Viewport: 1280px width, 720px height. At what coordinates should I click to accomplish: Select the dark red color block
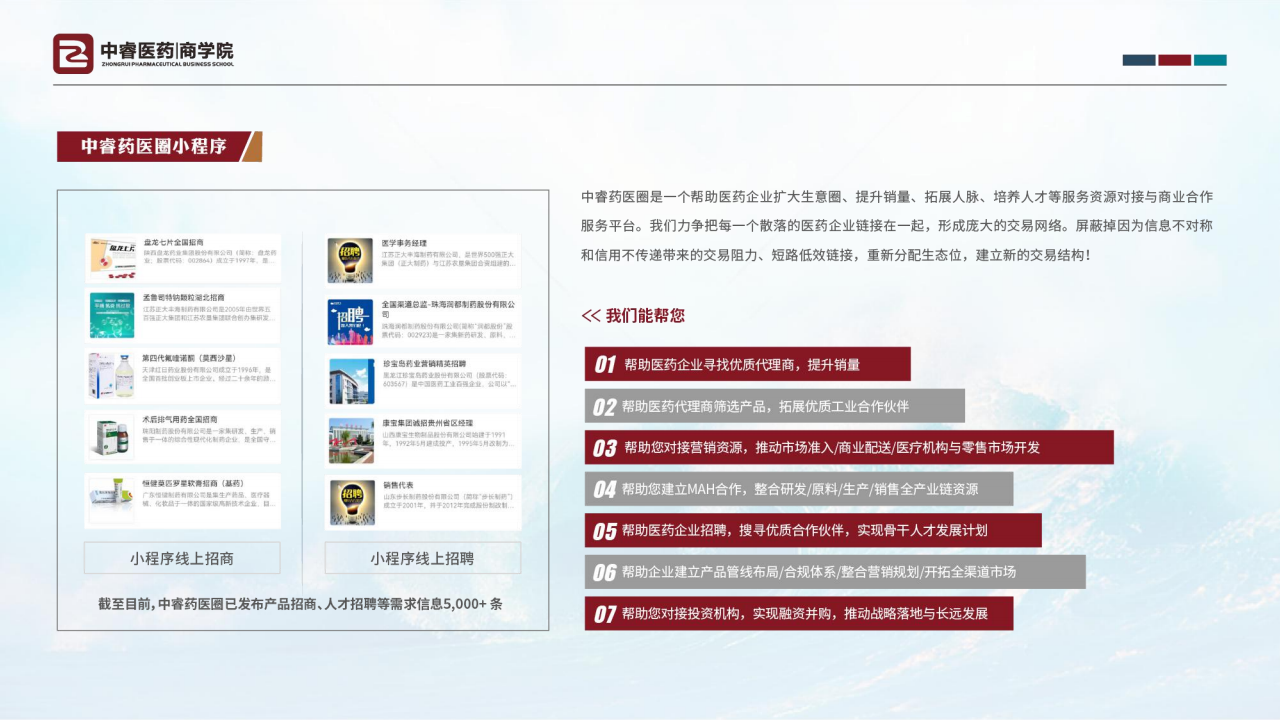1175,60
